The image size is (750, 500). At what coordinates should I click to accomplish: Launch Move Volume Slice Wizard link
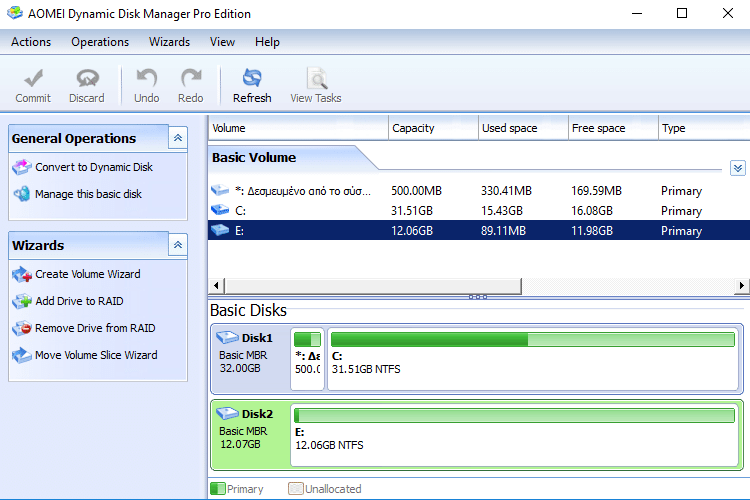click(96, 355)
